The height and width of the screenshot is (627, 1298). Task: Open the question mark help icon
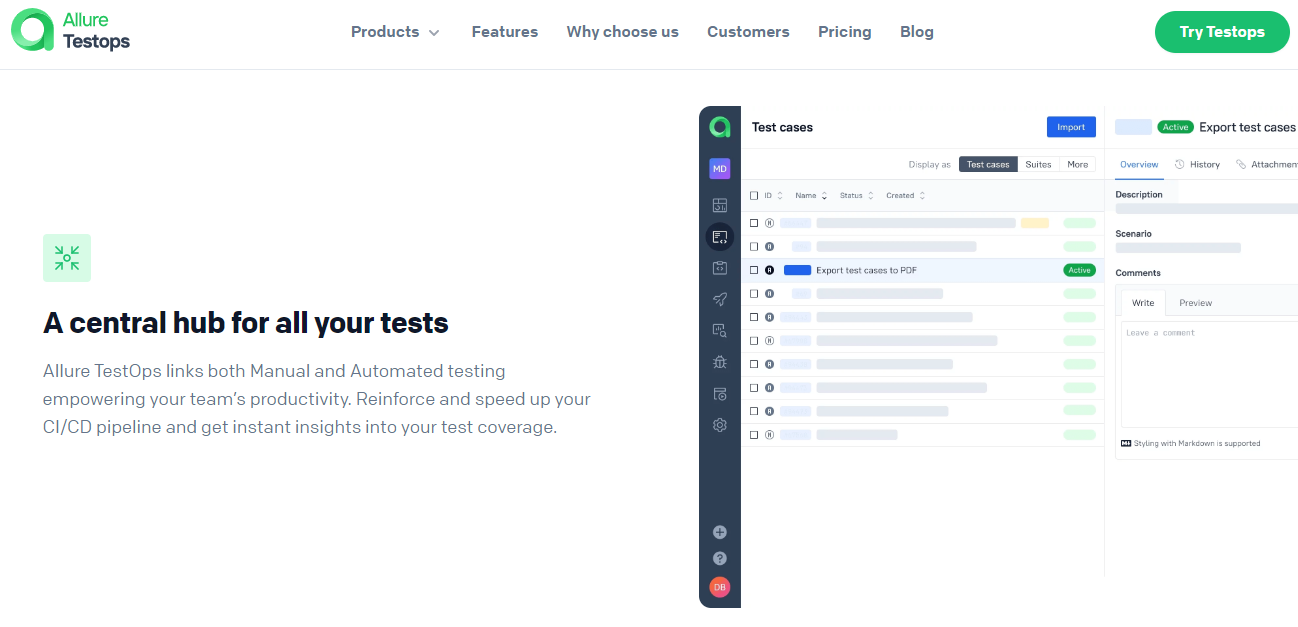point(719,559)
